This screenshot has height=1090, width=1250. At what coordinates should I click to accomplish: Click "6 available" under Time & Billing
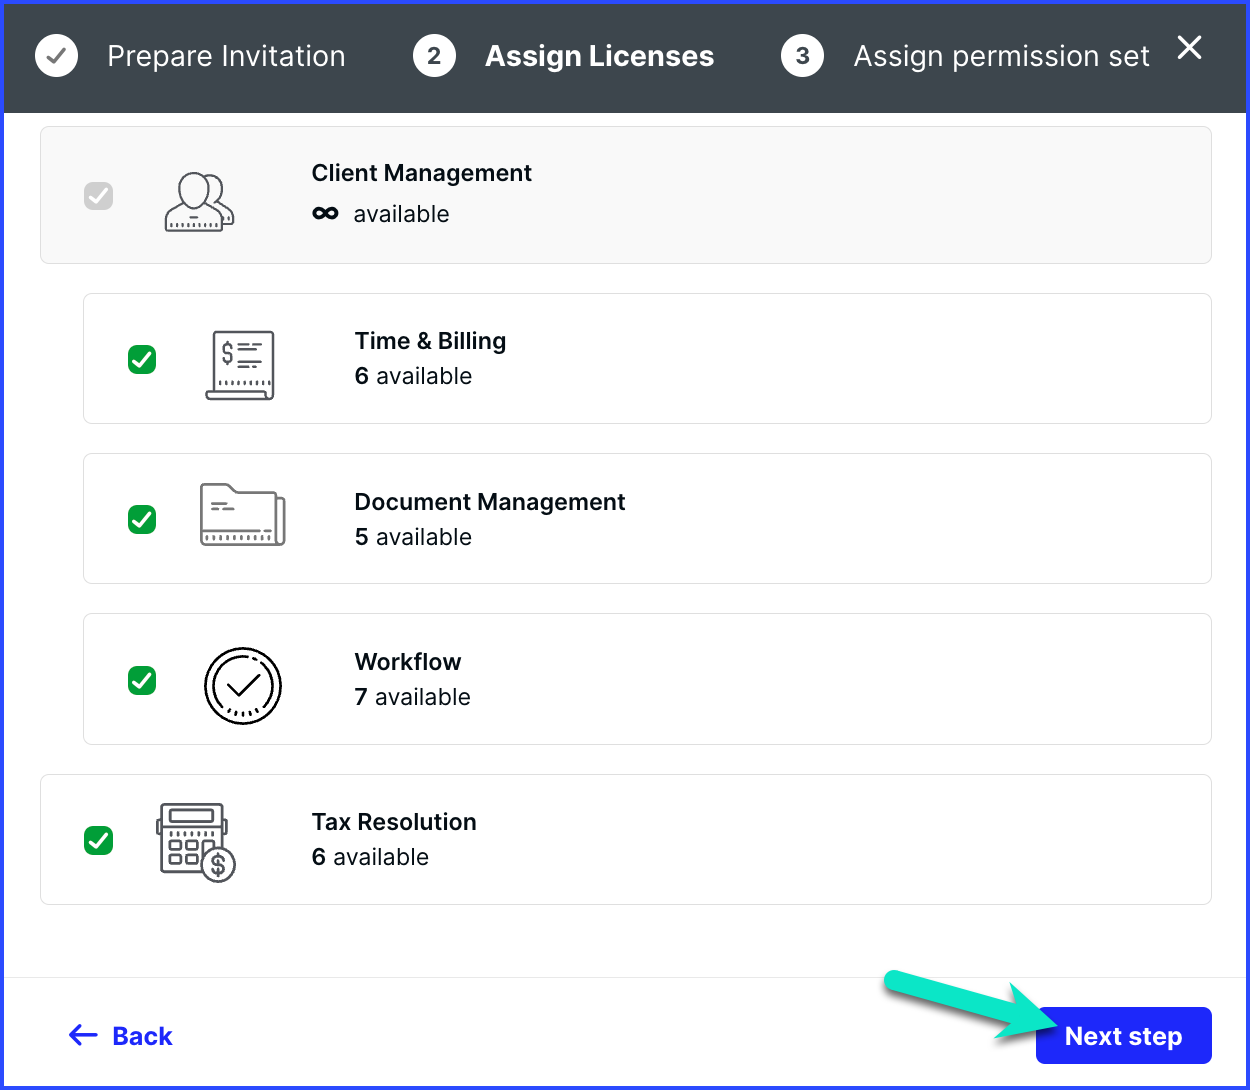[413, 376]
